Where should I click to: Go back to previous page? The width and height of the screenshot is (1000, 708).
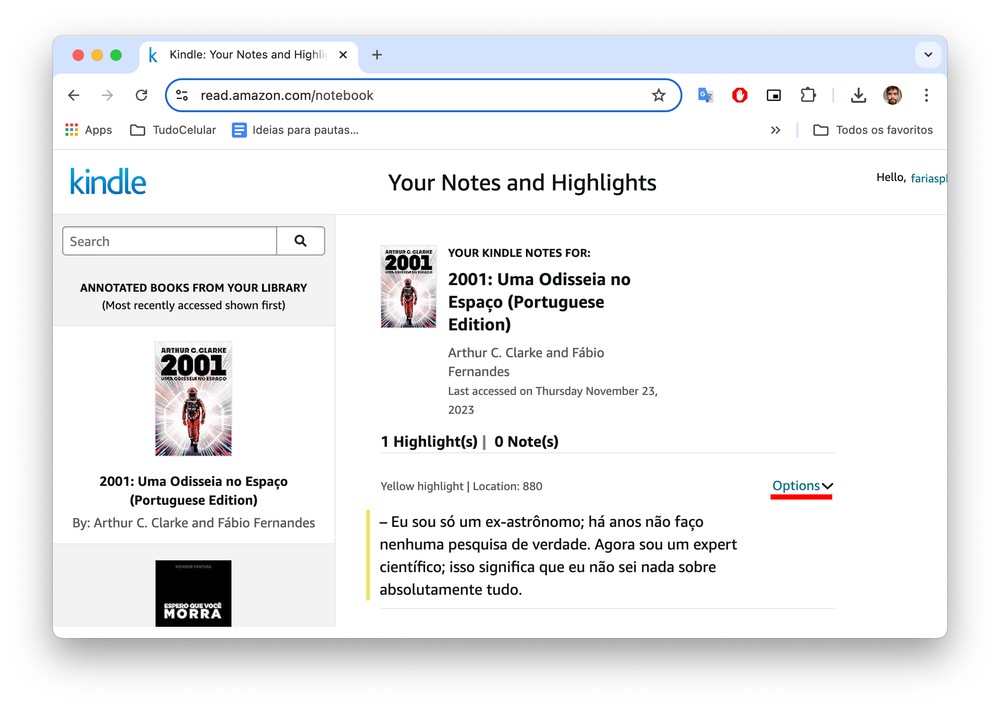point(73,96)
